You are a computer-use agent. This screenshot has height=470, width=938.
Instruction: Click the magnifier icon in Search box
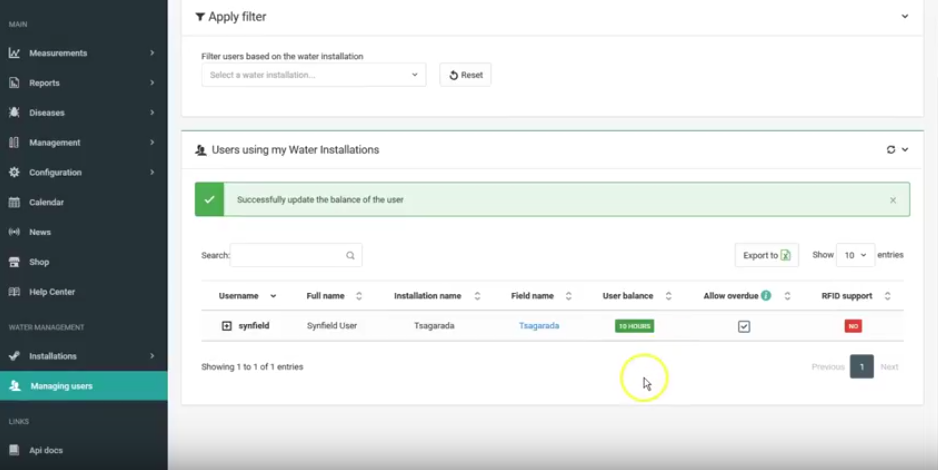[x=350, y=256]
